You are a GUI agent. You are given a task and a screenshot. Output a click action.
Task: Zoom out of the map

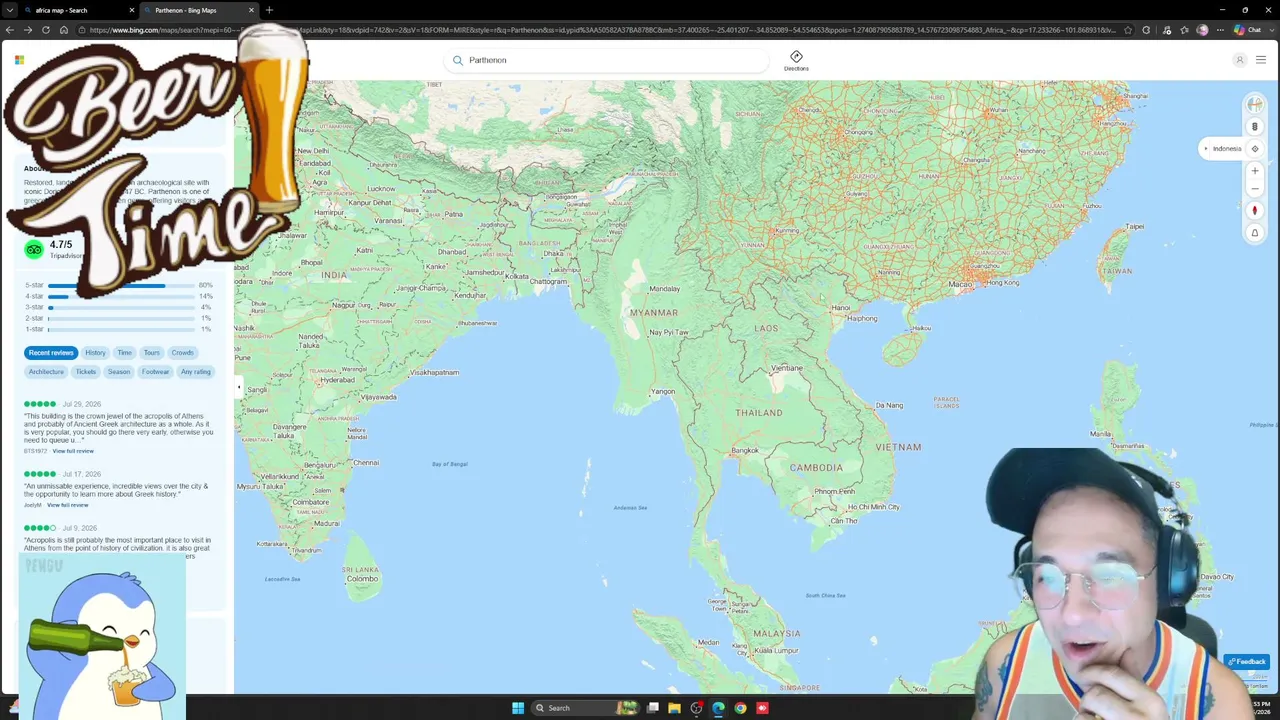pyautogui.click(x=1255, y=189)
